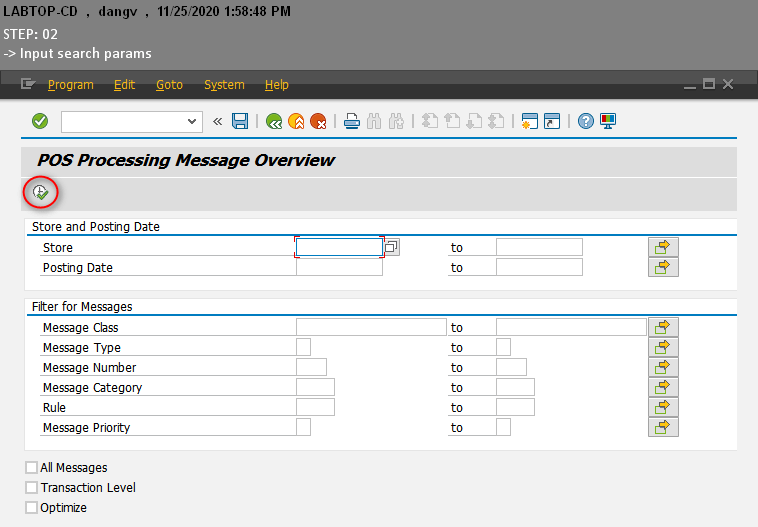Click the Print icon in toolbar
758x527 pixels.
[x=352, y=121]
